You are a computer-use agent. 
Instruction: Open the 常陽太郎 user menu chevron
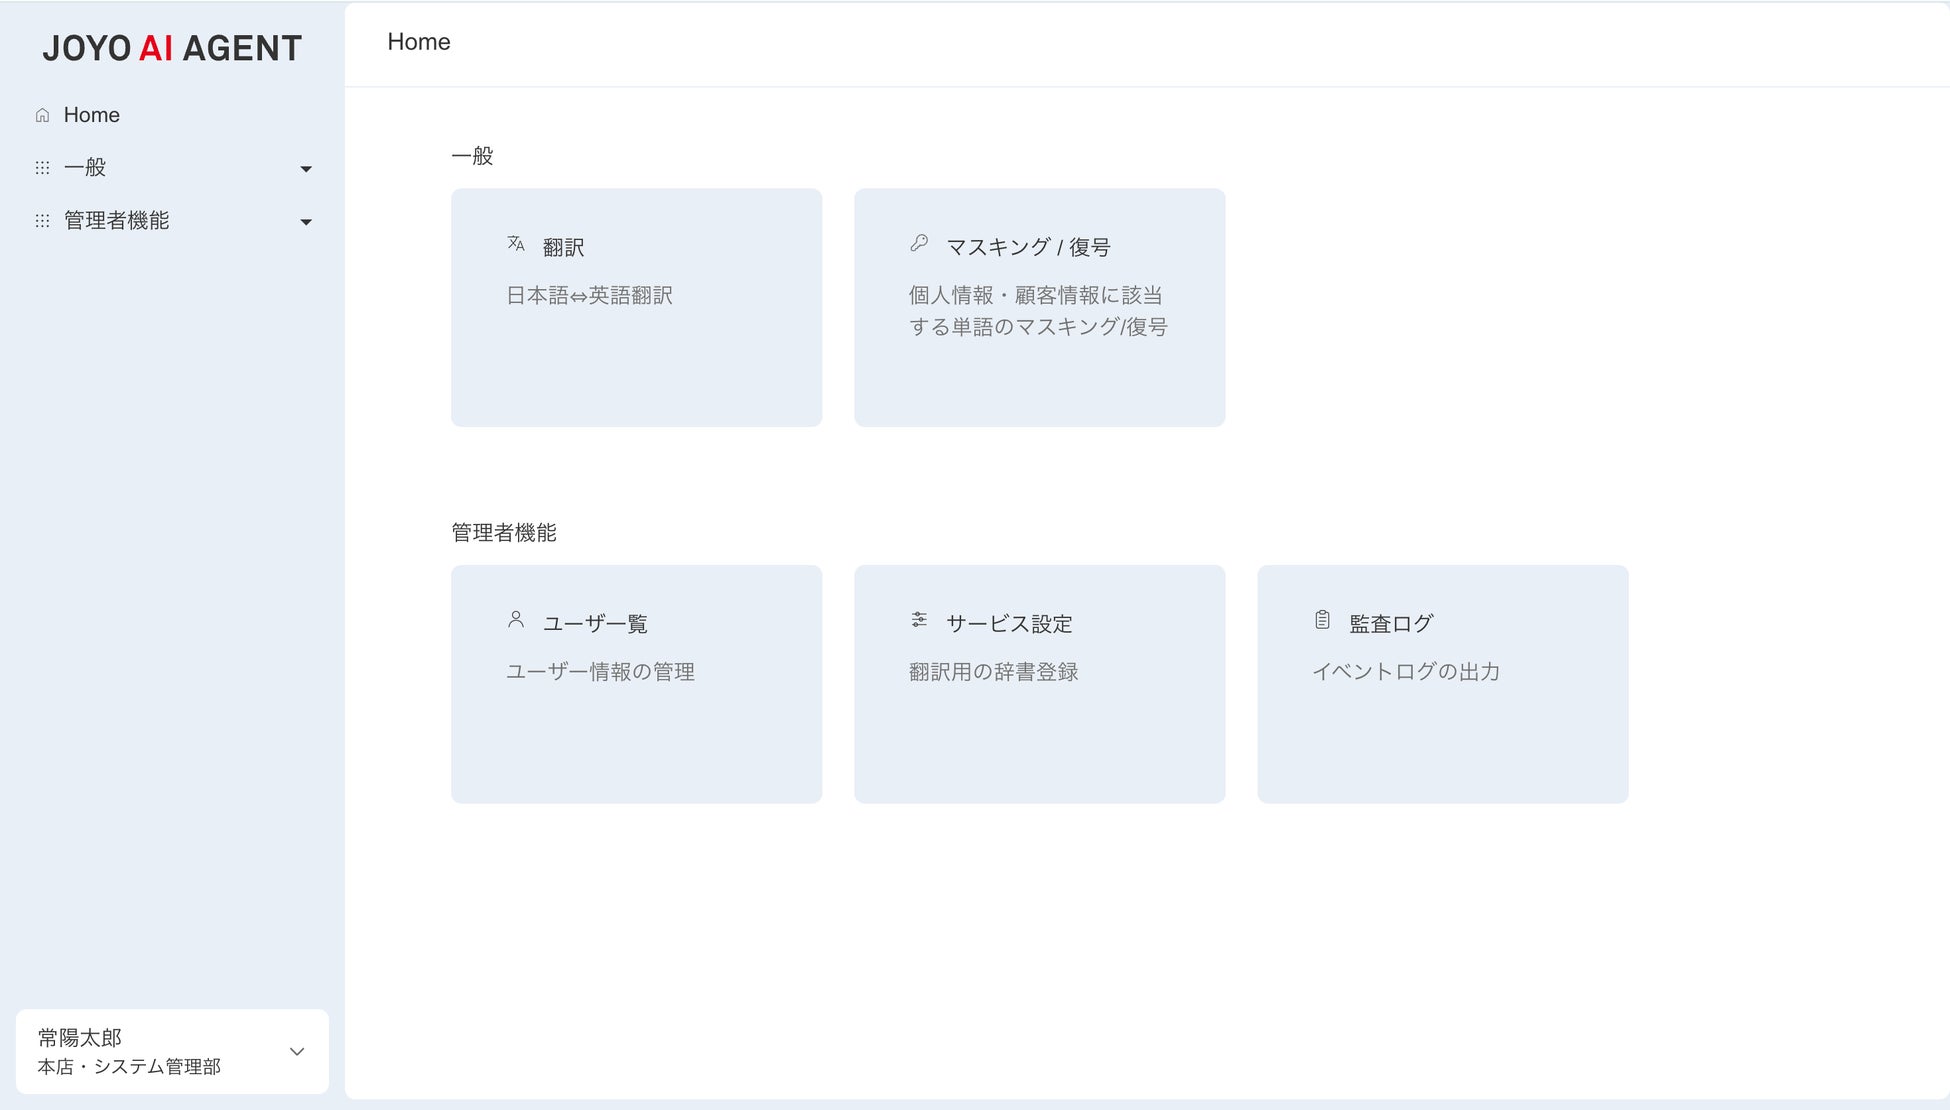(297, 1051)
